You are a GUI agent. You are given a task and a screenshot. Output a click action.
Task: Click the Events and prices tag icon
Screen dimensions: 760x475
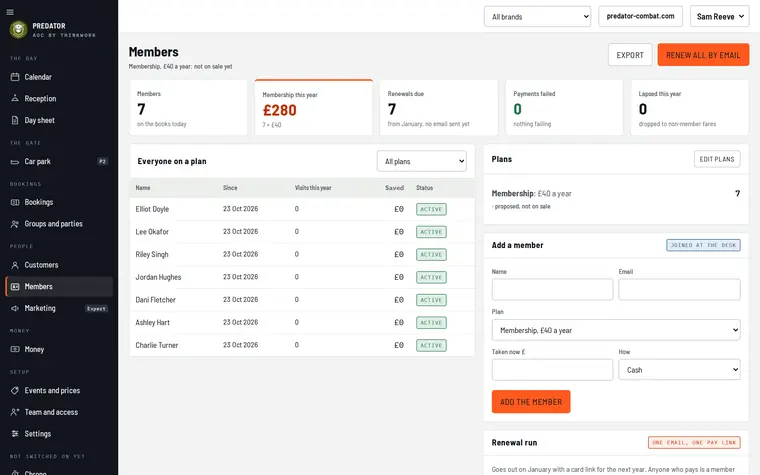coord(15,390)
